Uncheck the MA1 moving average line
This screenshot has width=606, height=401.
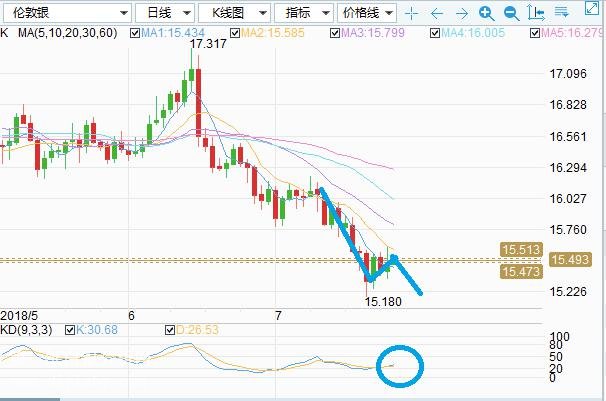point(135,33)
